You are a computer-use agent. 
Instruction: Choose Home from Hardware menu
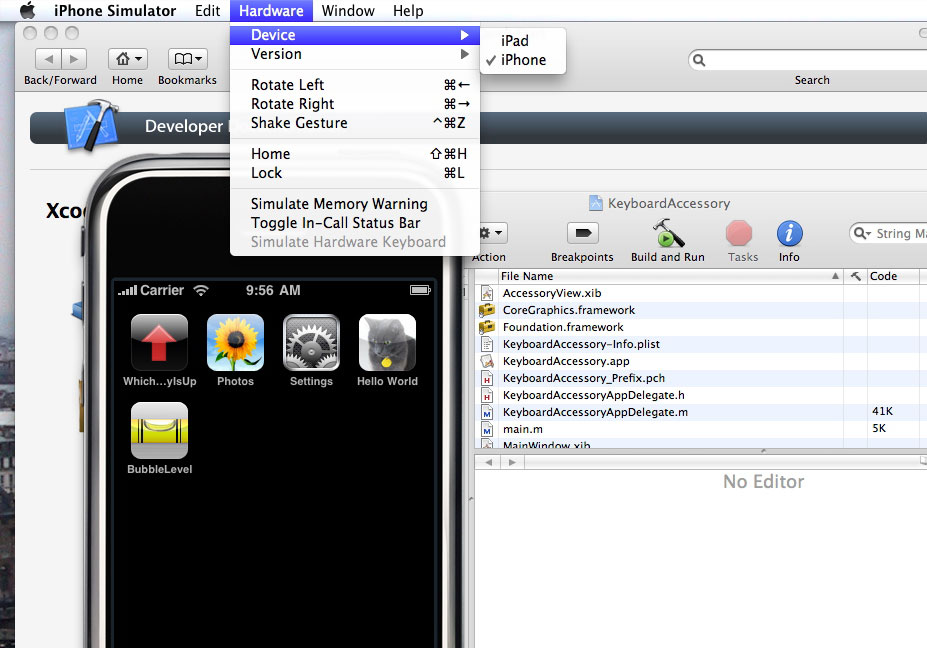[355, 154]
